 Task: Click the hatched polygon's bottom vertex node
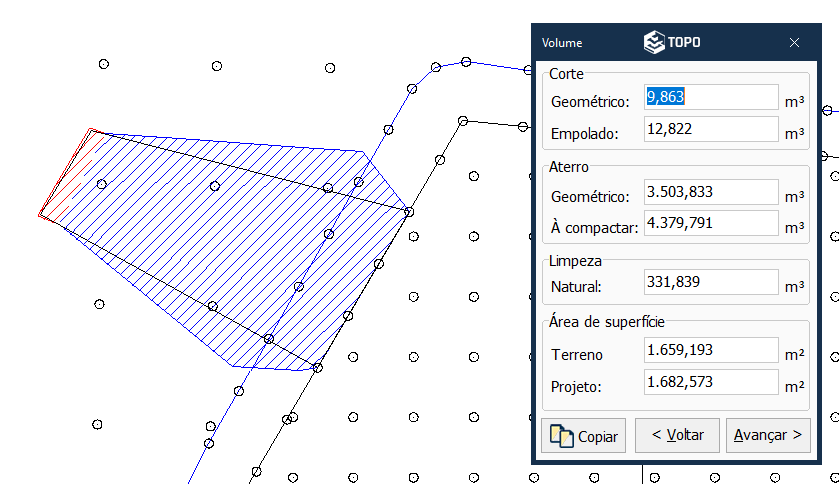tap(317, 368)
